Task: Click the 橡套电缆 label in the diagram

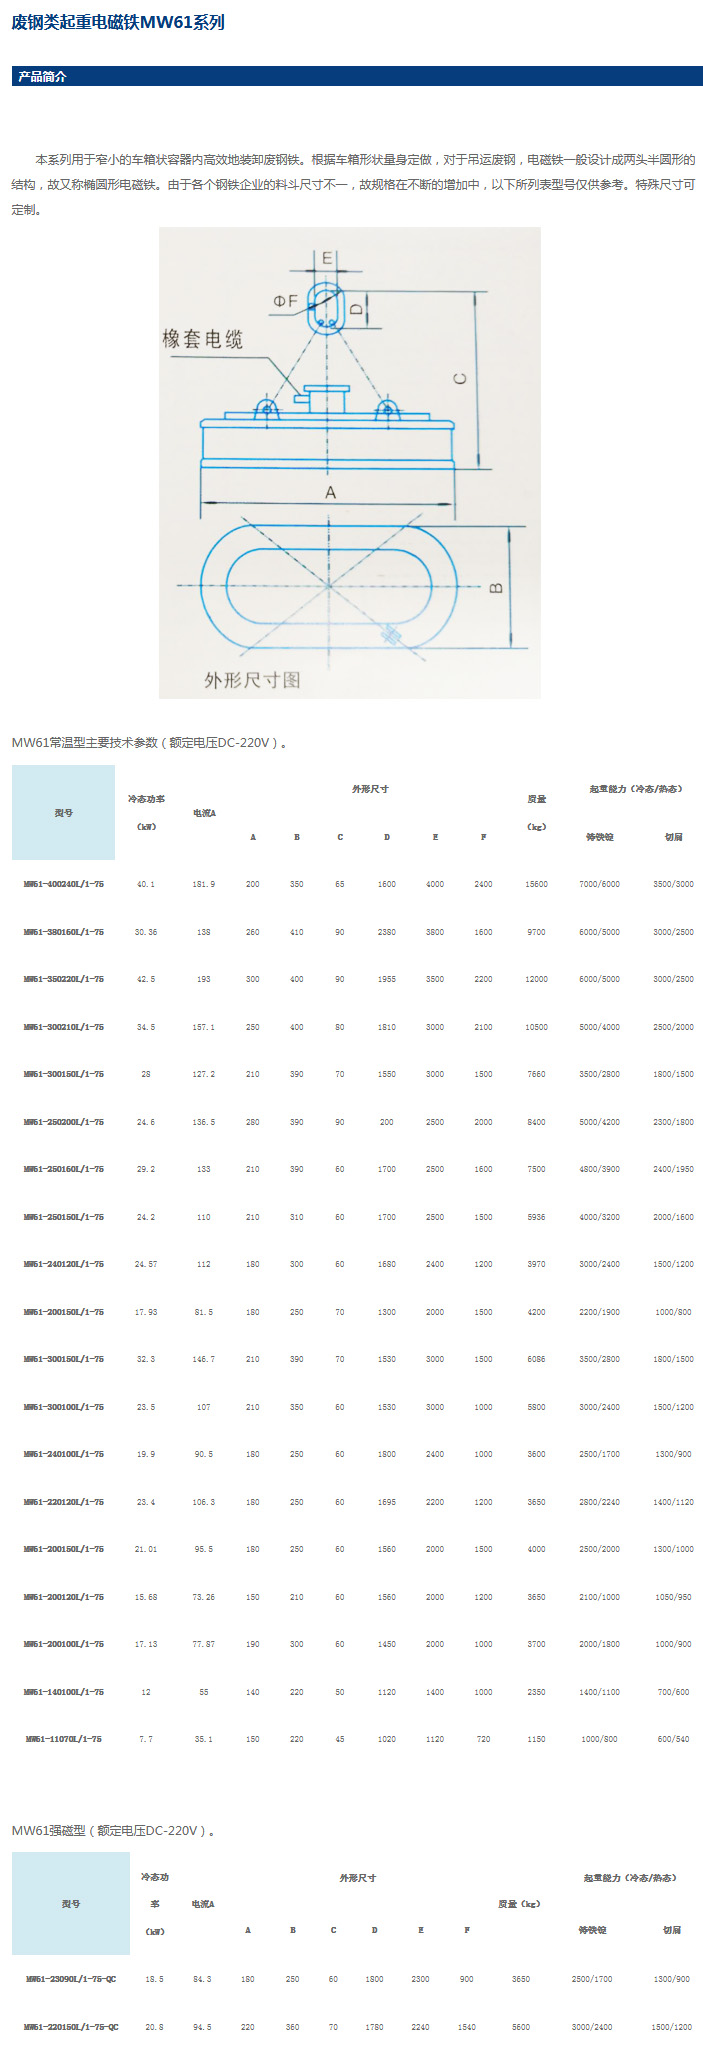Action: (203, 339)
